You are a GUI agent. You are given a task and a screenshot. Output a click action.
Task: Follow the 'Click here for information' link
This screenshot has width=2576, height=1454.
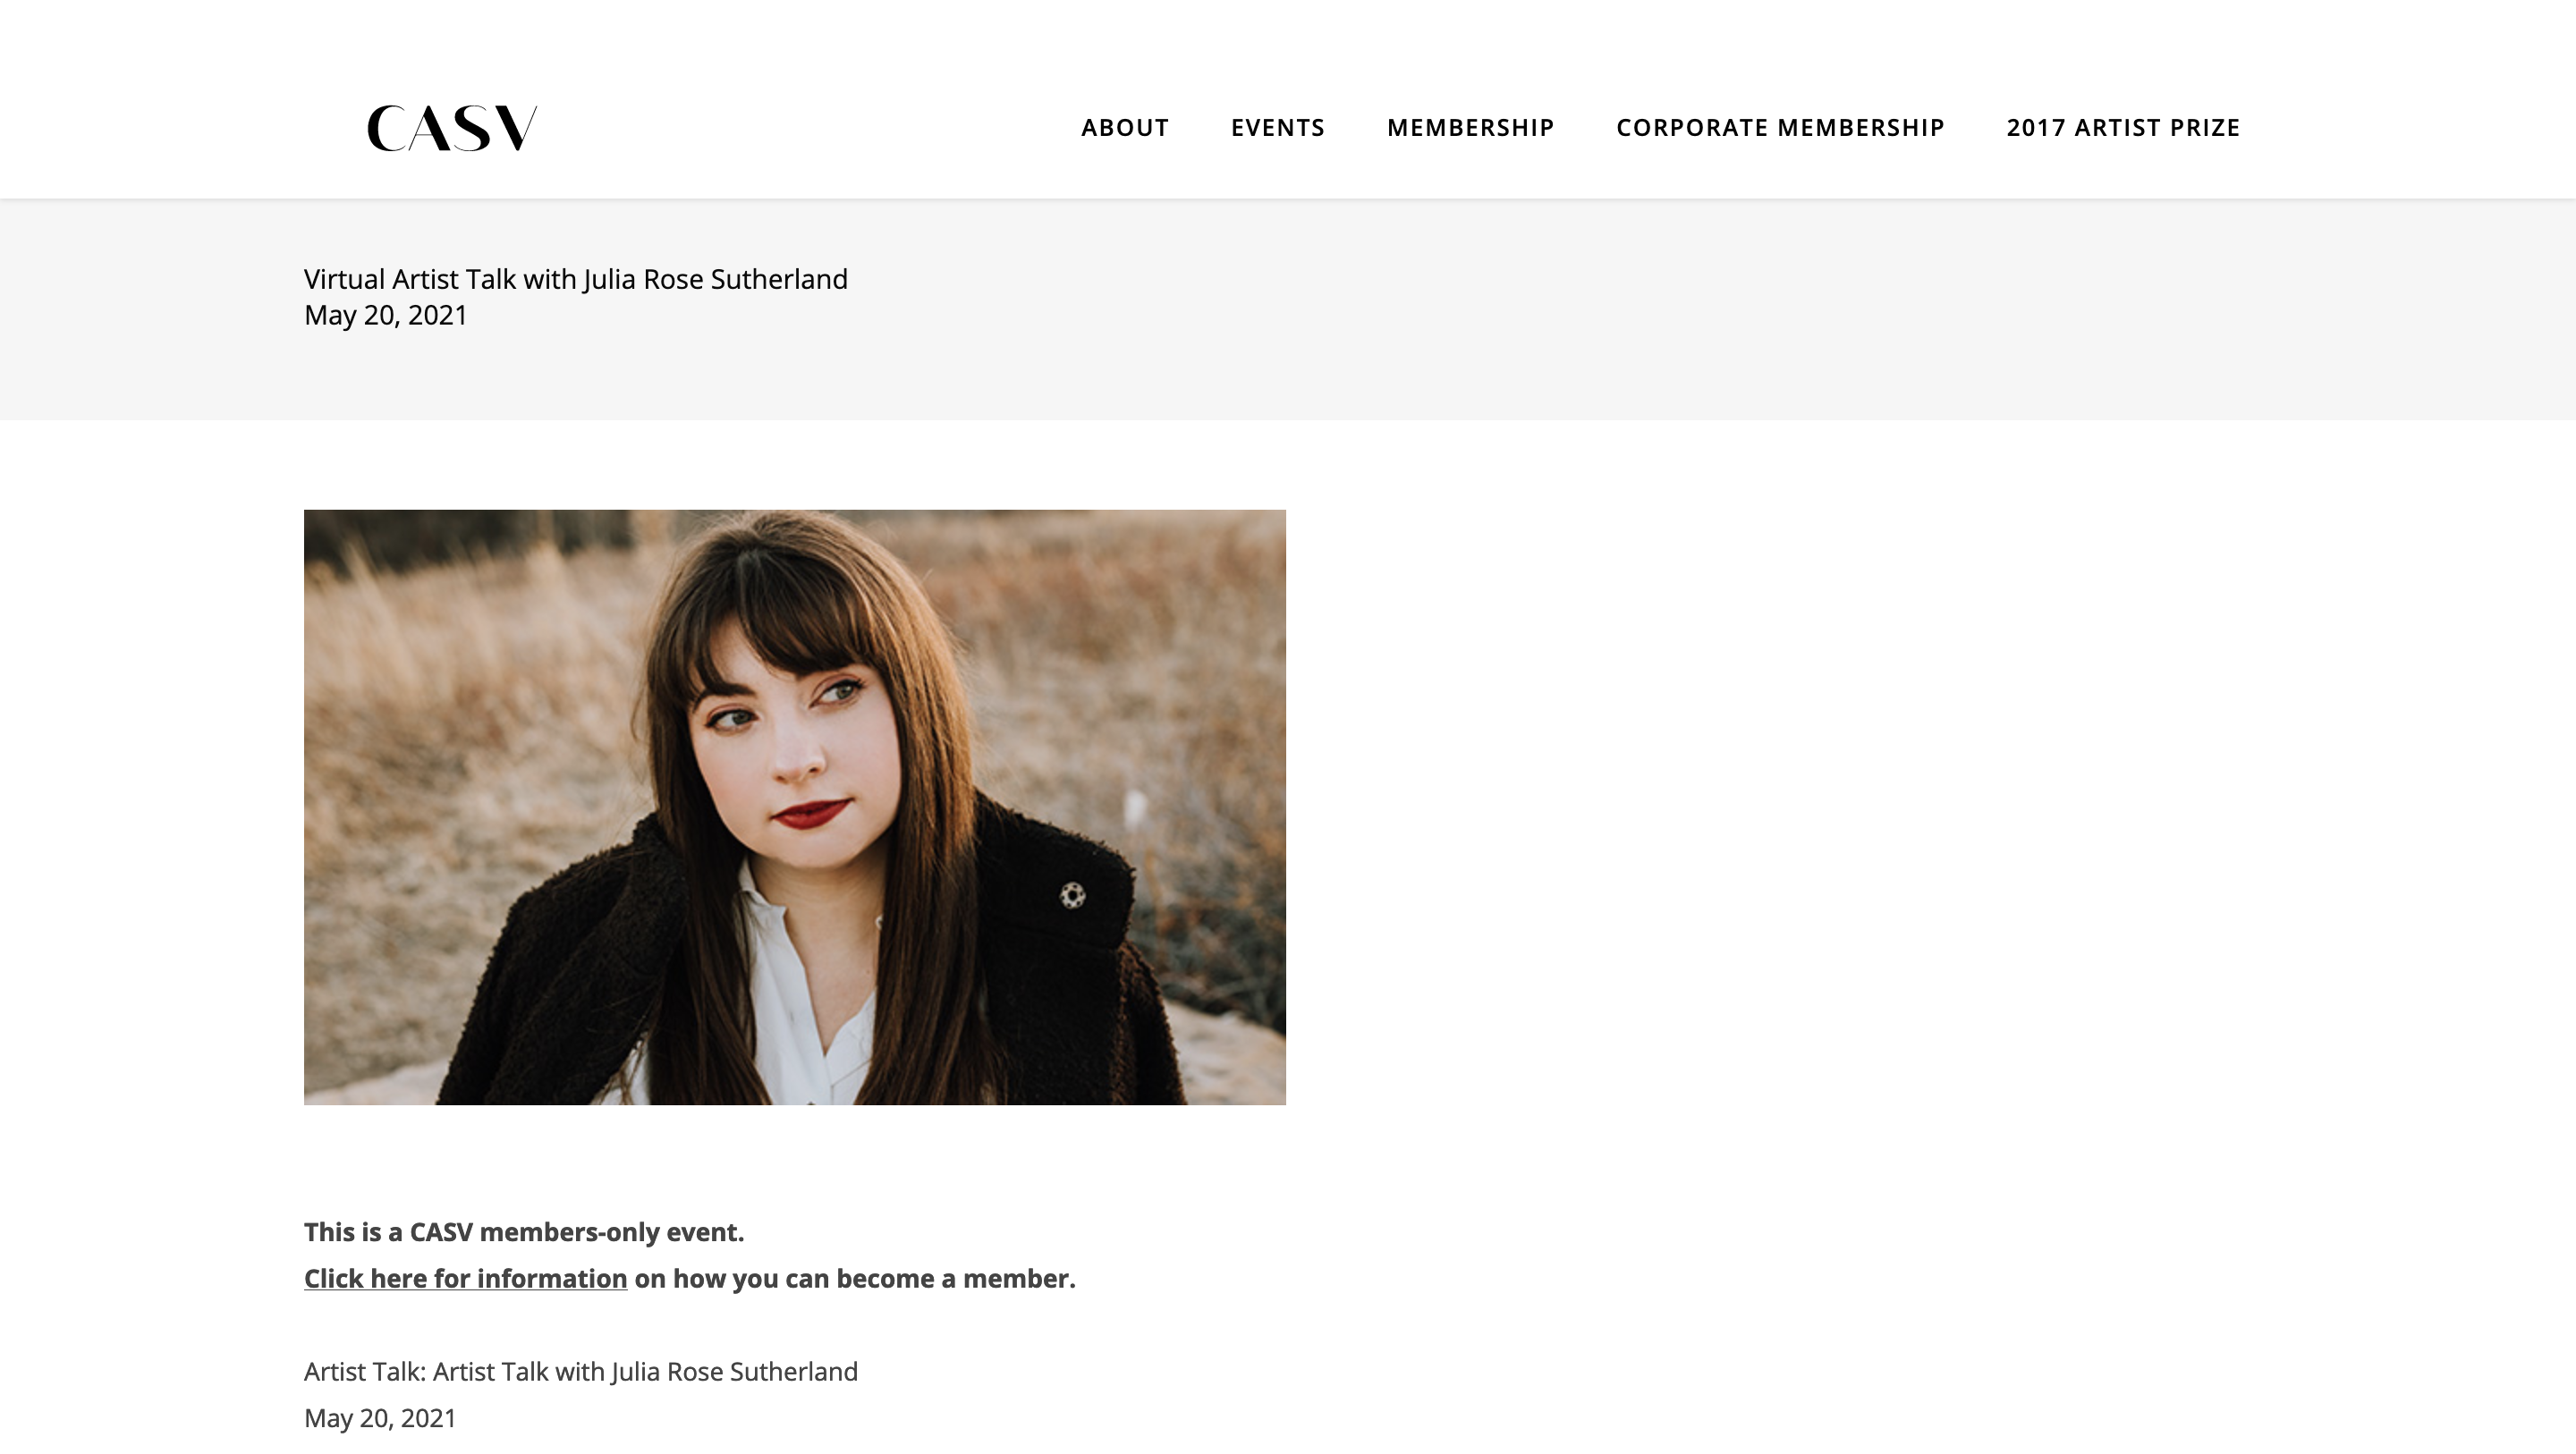click(465, 1278)
